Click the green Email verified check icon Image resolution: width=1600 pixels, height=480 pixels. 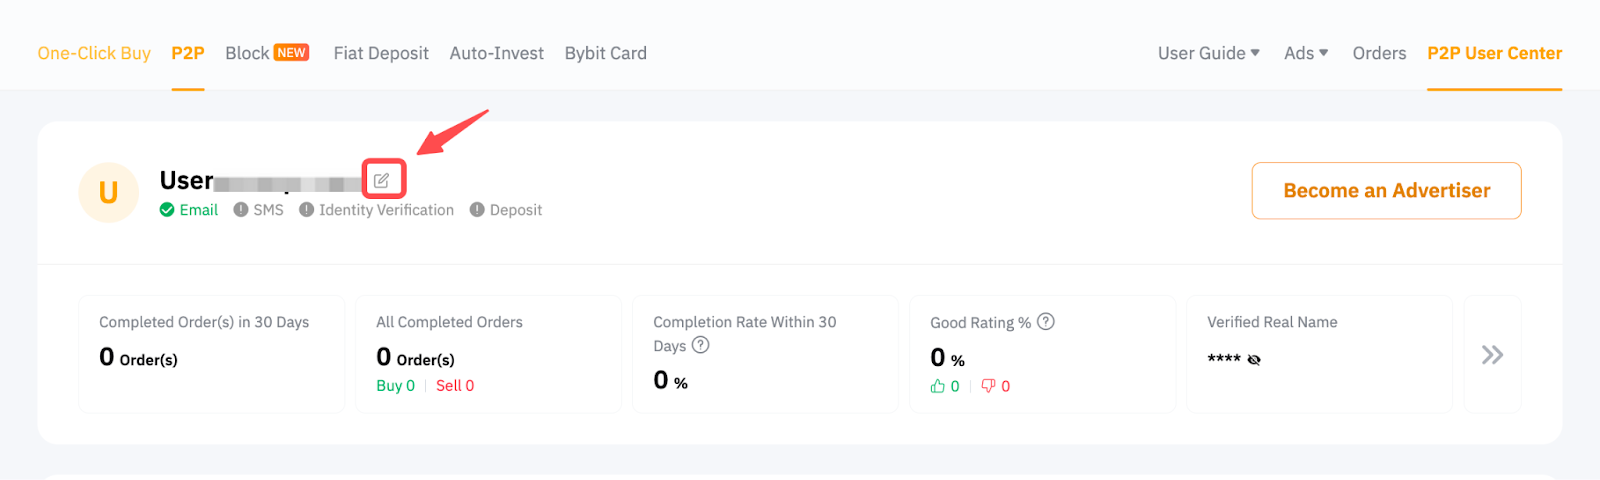[167, 210]
